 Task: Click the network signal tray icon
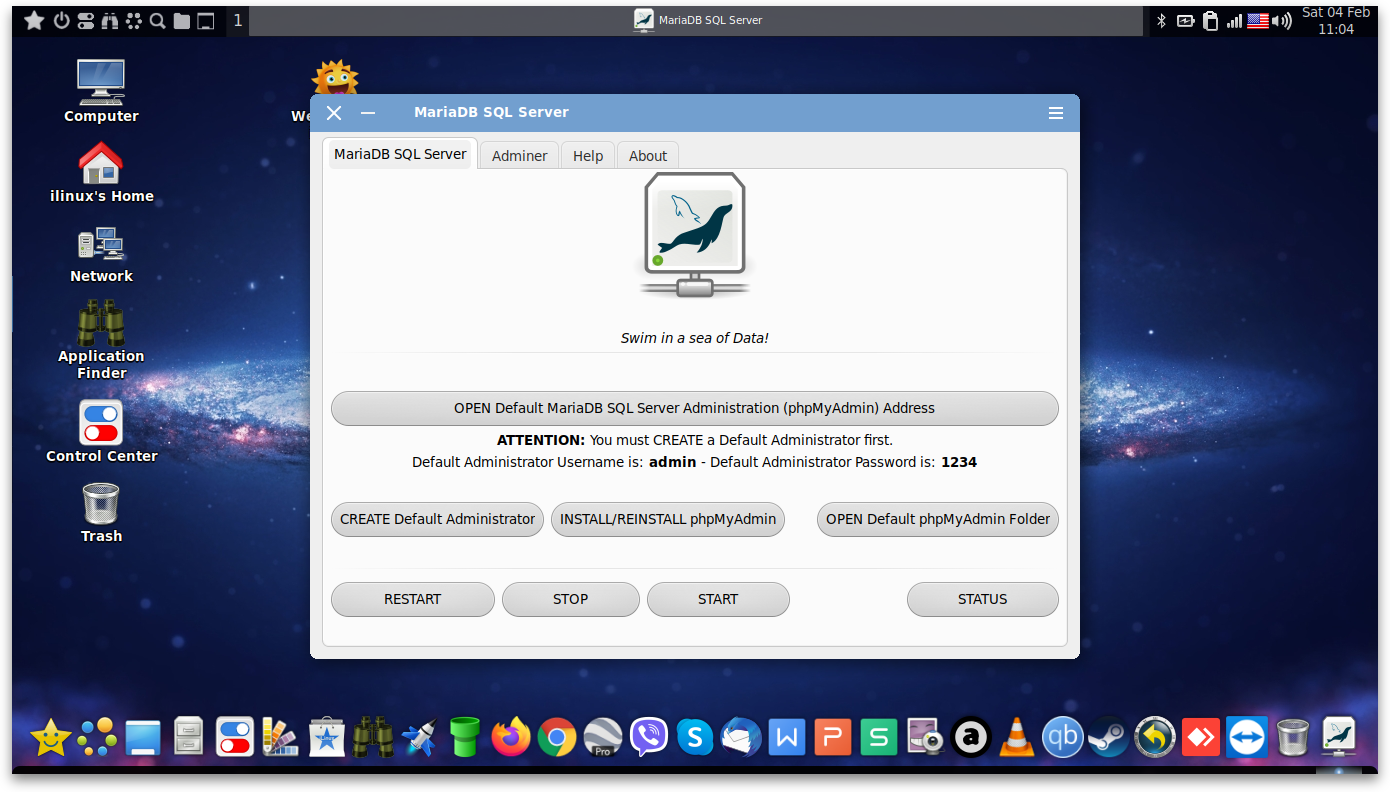[x=1235, y=20]
